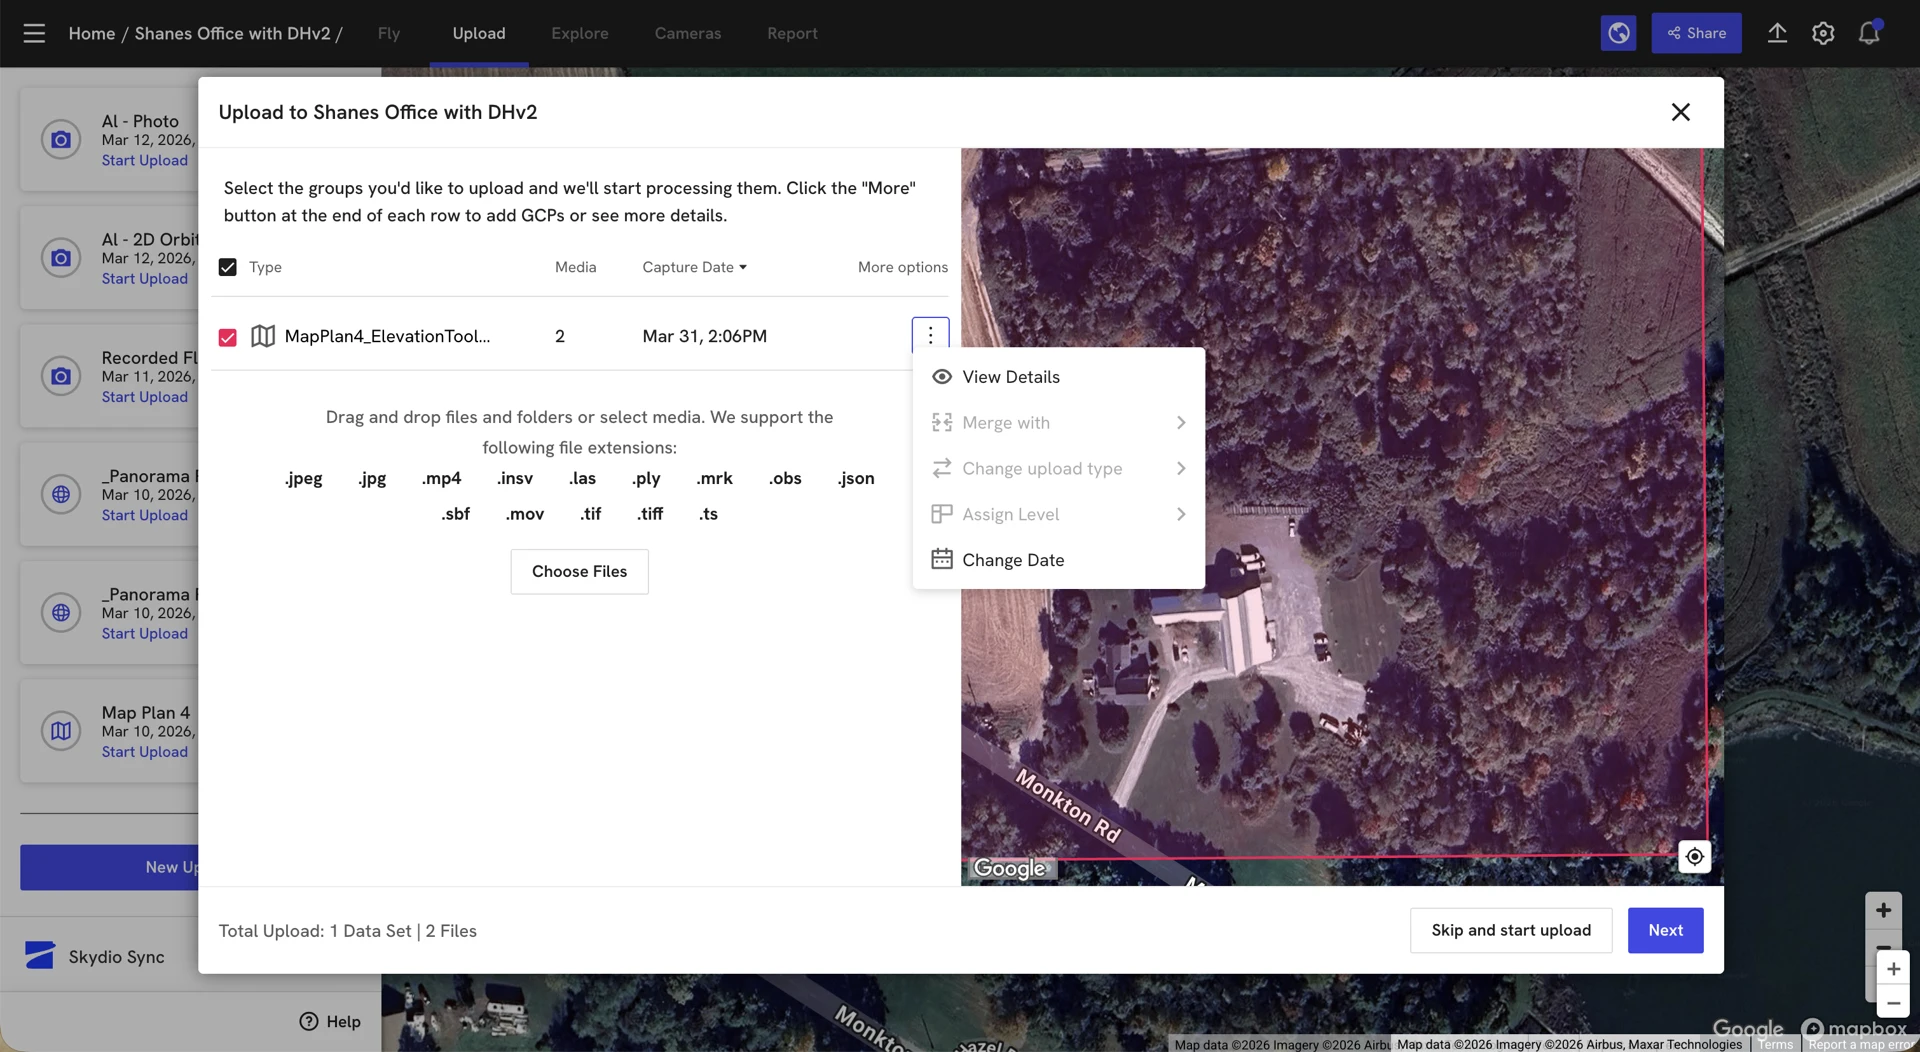Uncheck the MapPlan4_ElevationTool row checkbox
The height and width of the screenshot is (1052, 1920).
pos(228,337)
